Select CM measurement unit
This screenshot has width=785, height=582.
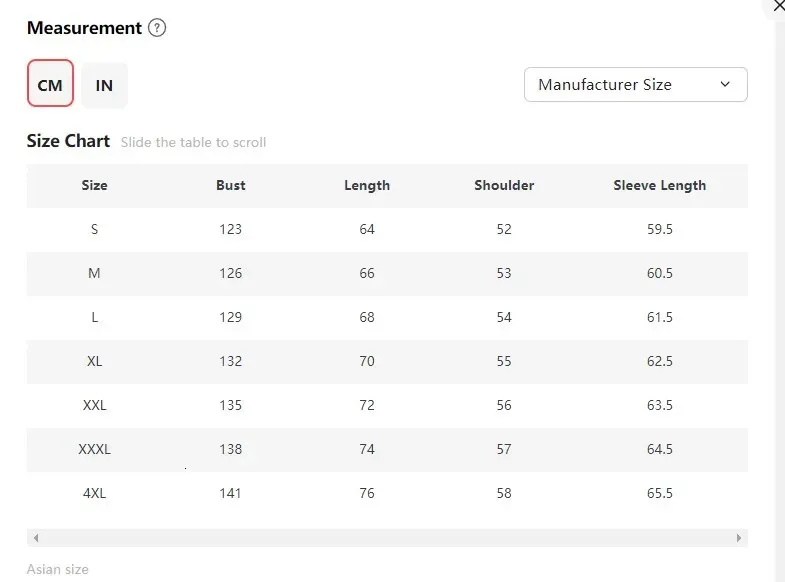[50, 83]
